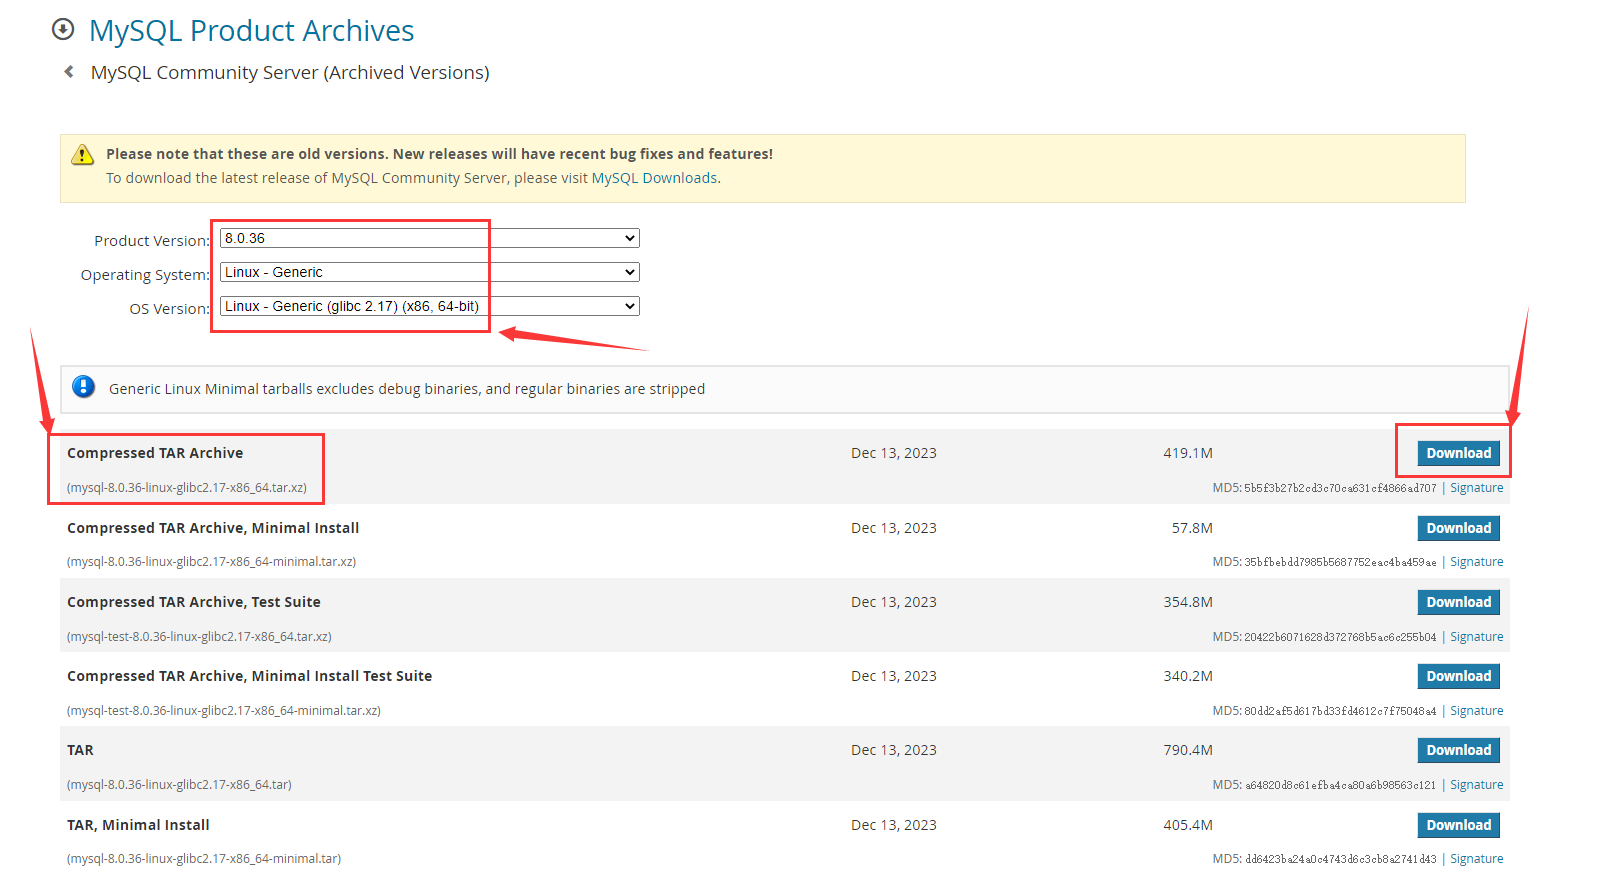Select the 'Compressed TAR Archive' title text

[x=155, y=453]
